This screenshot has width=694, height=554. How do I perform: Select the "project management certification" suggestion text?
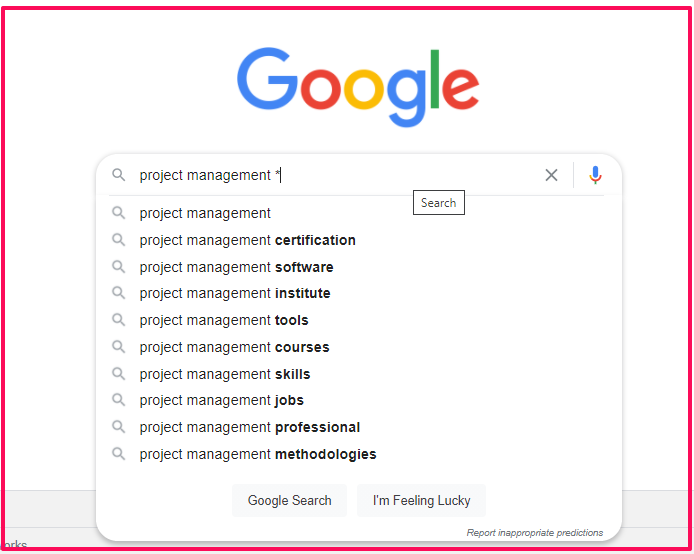click(x=247, y=240)
